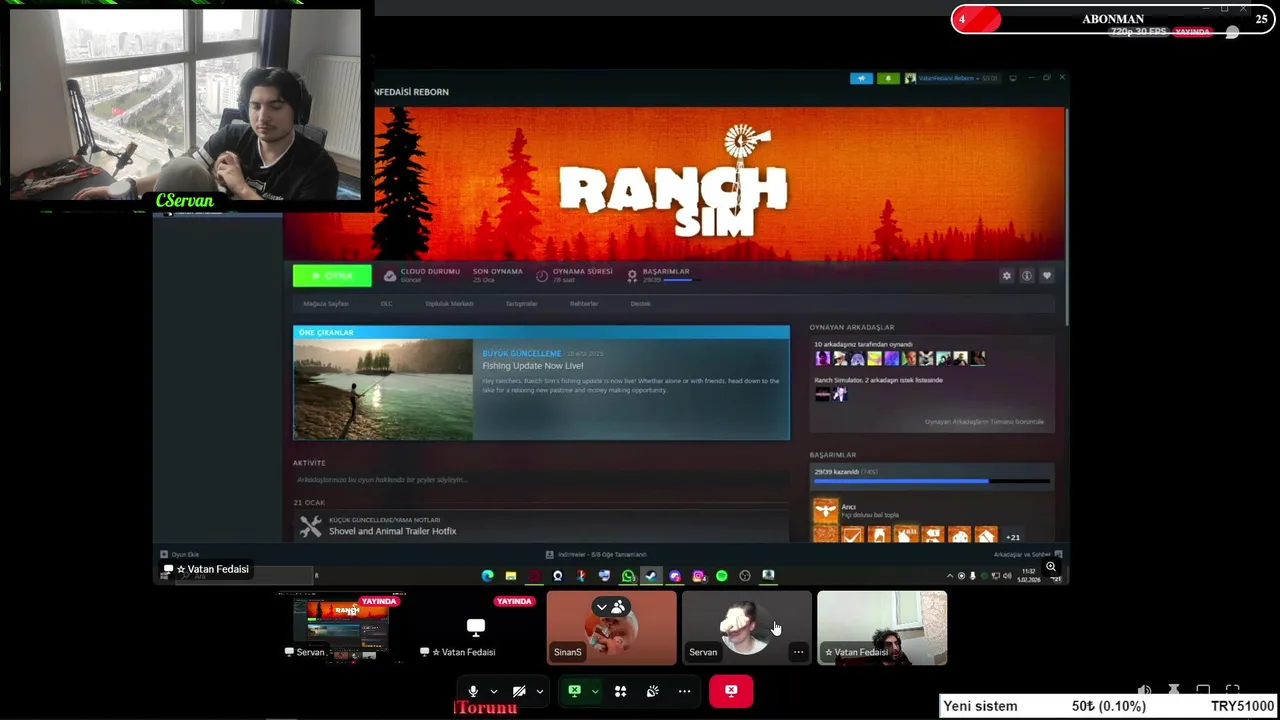This screenshot has height=720, width=1280.
Task: Open the soundboard icon in call bar
Action: point(652,691)
